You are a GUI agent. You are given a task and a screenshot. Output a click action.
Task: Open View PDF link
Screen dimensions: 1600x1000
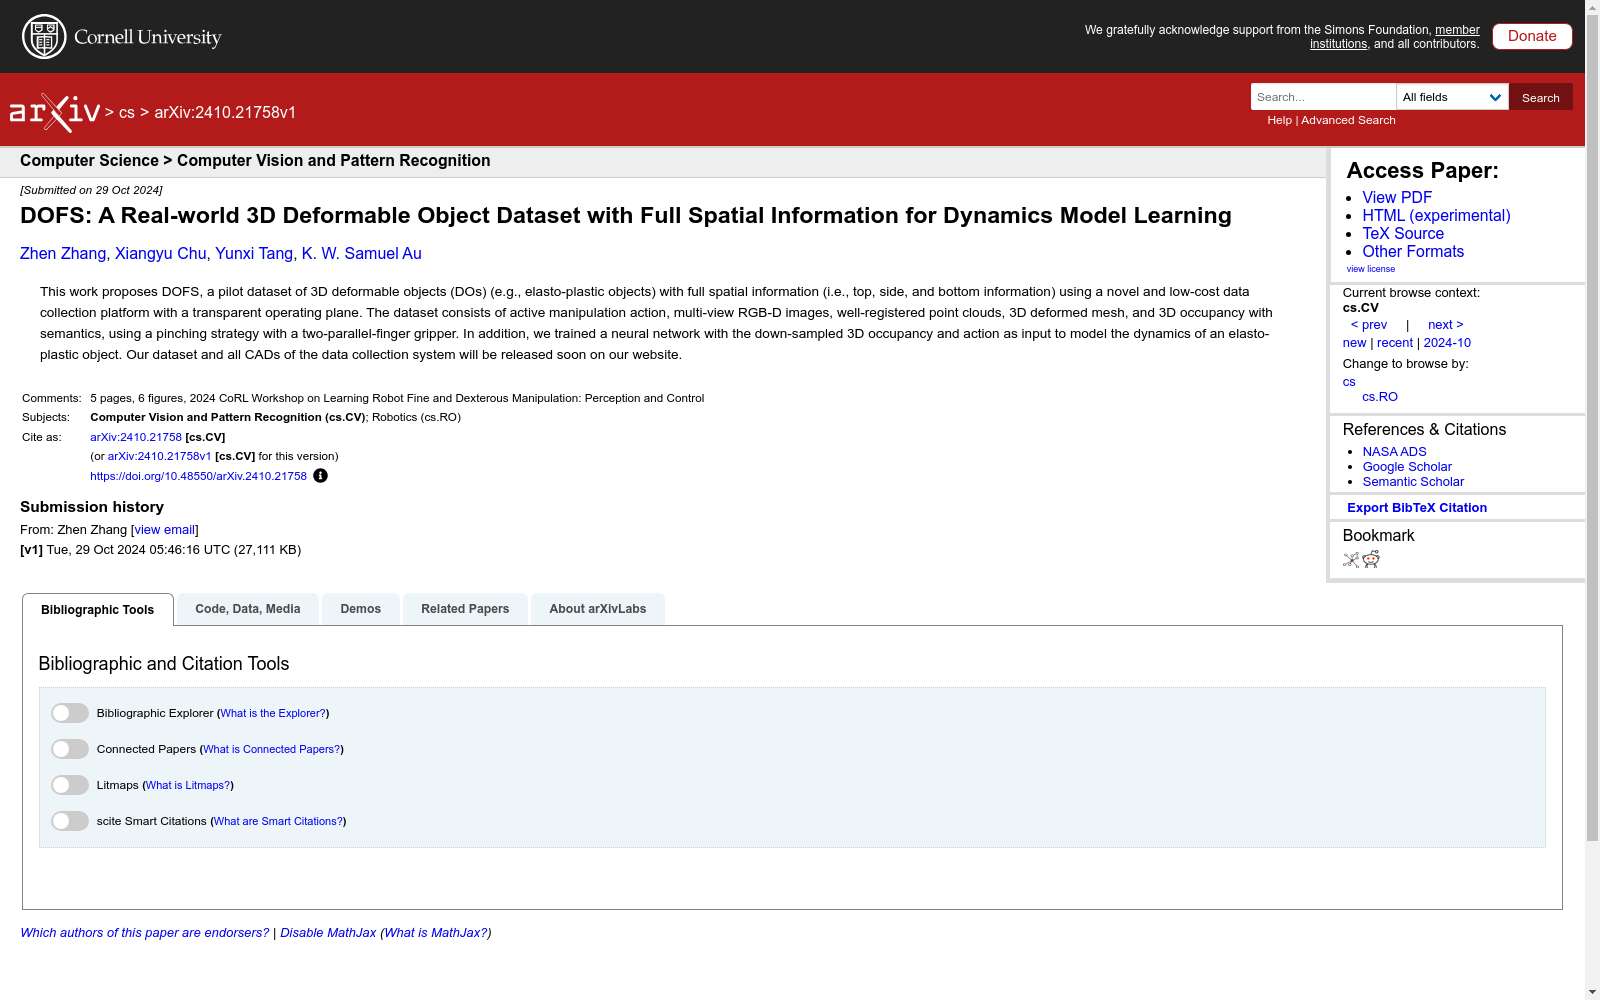click(1397, 198)
